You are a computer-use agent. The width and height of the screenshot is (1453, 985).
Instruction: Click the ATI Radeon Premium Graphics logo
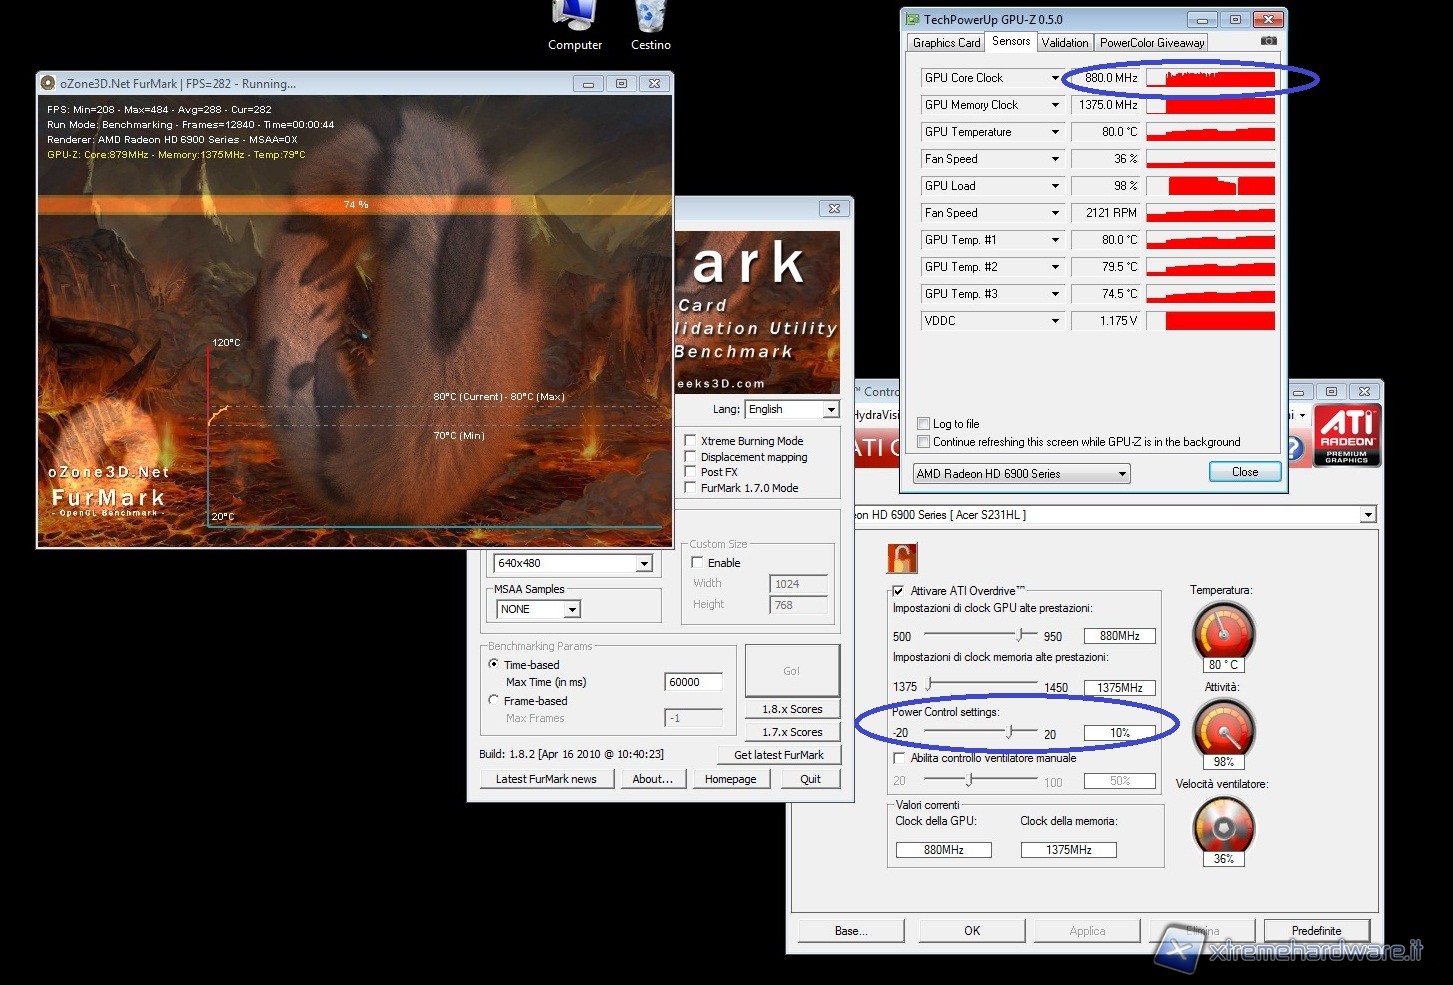[1346, 436]
